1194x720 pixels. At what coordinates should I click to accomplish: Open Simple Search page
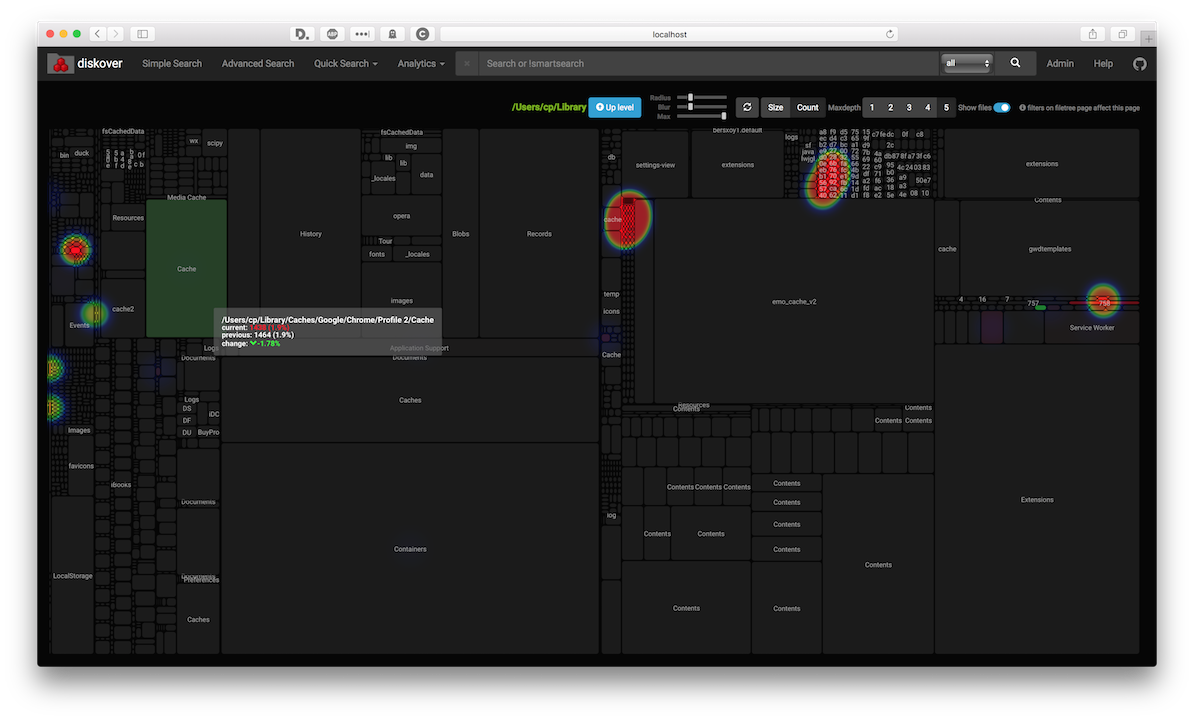172,64
